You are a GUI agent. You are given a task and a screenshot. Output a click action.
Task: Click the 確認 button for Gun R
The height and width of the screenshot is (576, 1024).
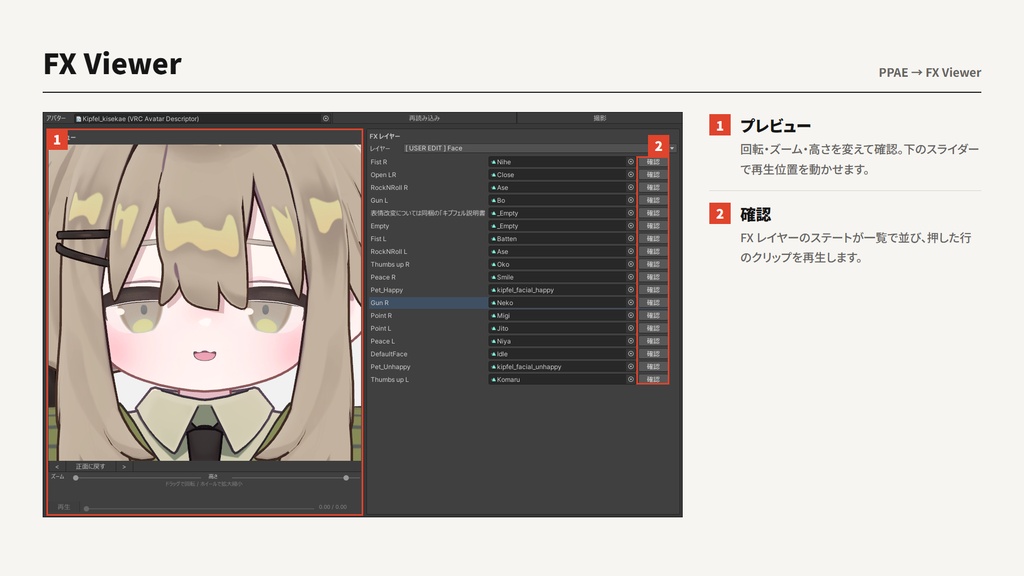(653, 303)
